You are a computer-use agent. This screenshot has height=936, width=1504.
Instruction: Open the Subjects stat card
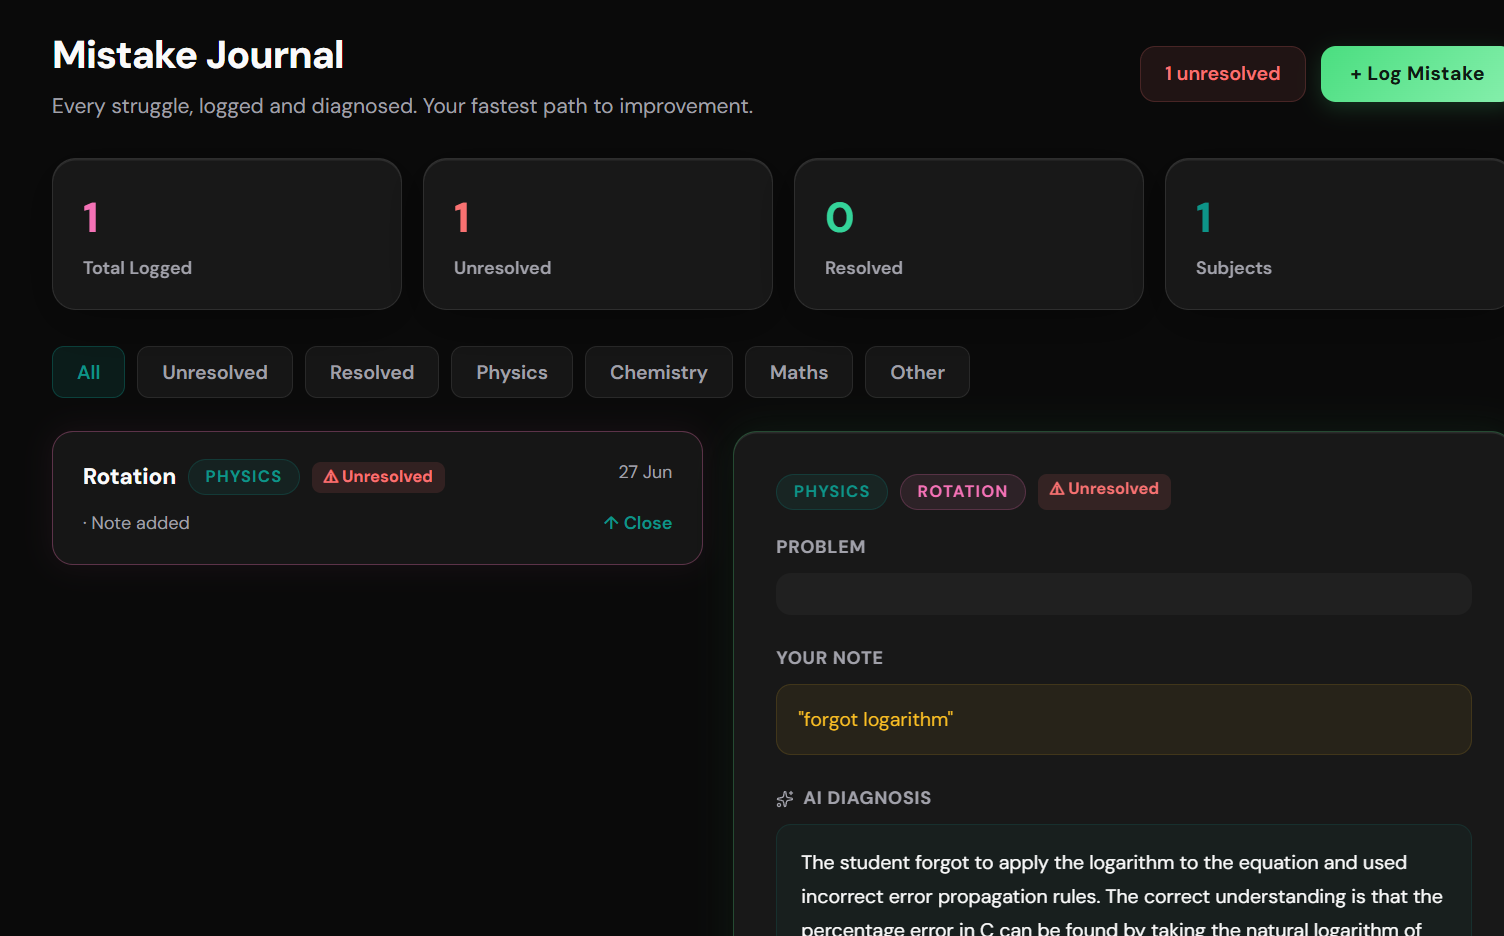pyautogui.click(x=1334, y=234)
